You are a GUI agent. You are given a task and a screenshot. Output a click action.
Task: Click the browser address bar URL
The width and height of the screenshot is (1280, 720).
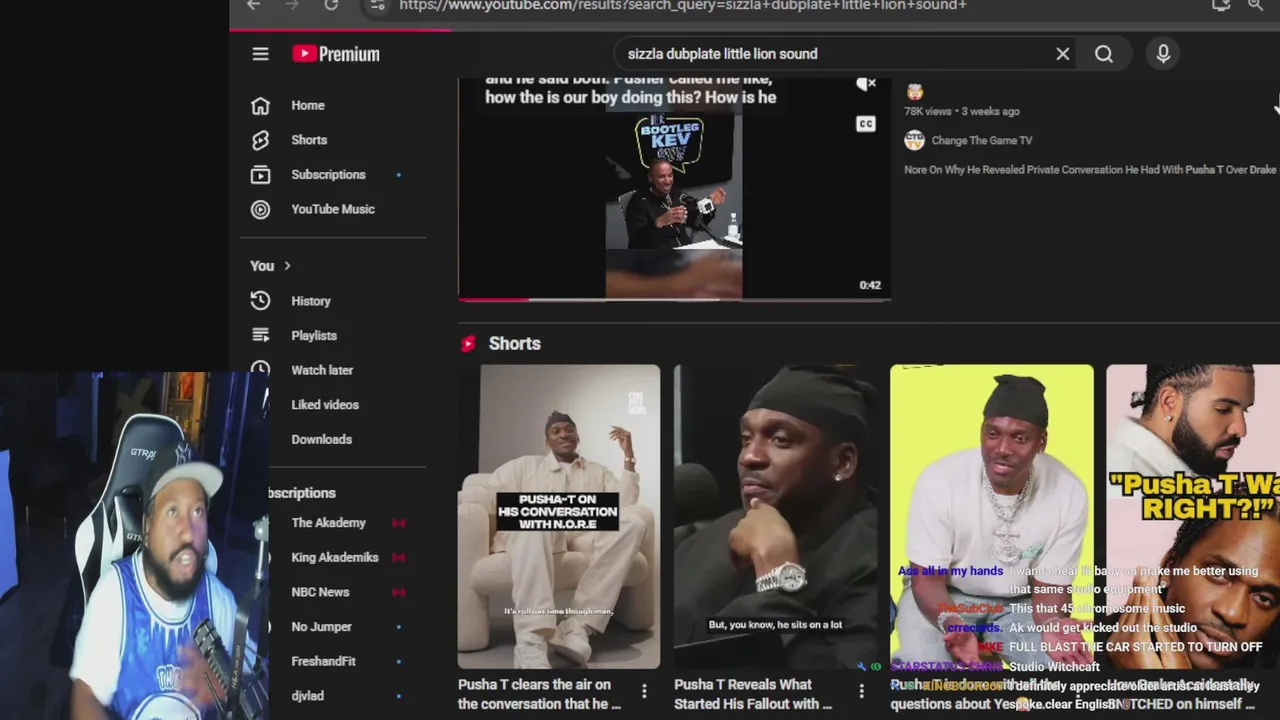[683, 5]
